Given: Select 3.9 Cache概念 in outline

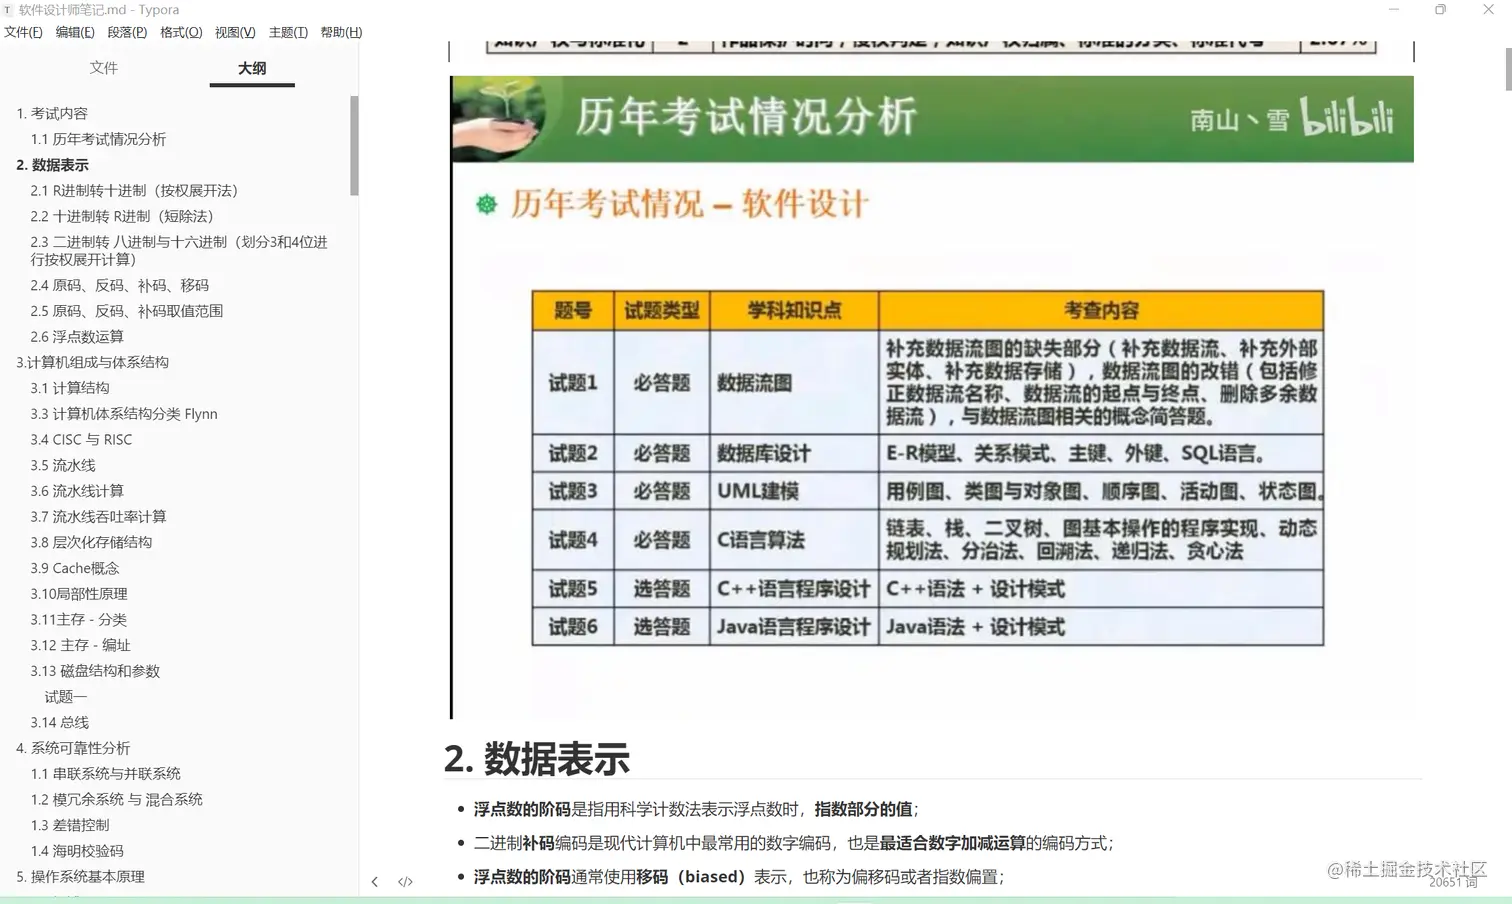Looking at the screenshot, I should [75, 568].
